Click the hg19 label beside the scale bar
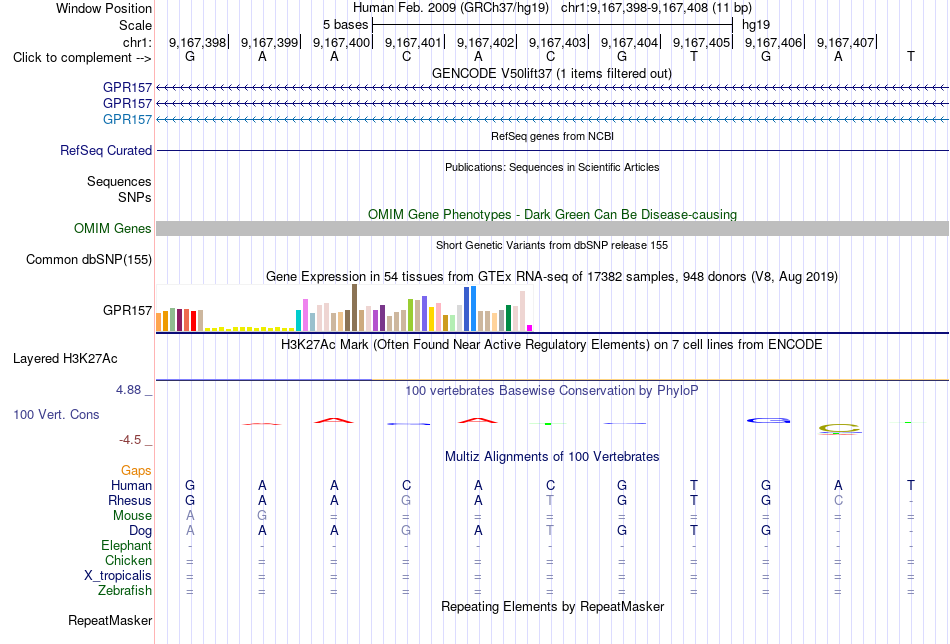950x644 pixels. click(756, 25)
